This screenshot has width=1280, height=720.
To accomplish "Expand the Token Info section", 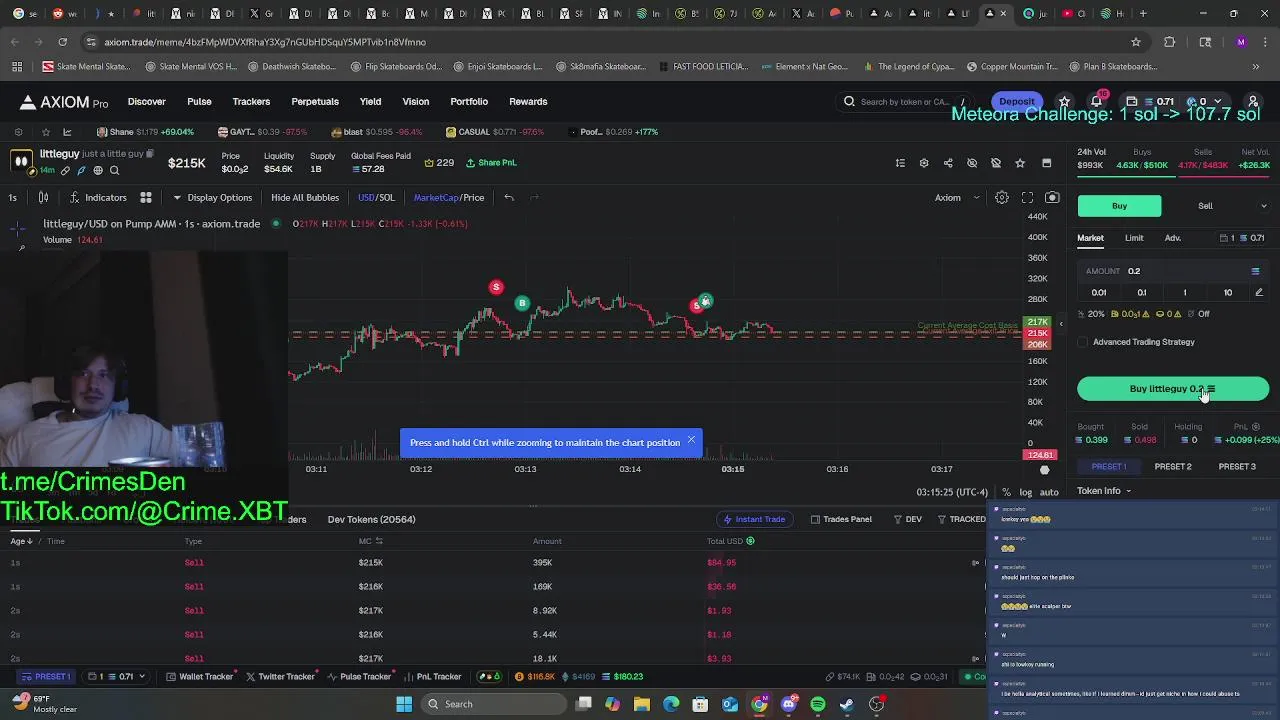I will (1104, 491).
